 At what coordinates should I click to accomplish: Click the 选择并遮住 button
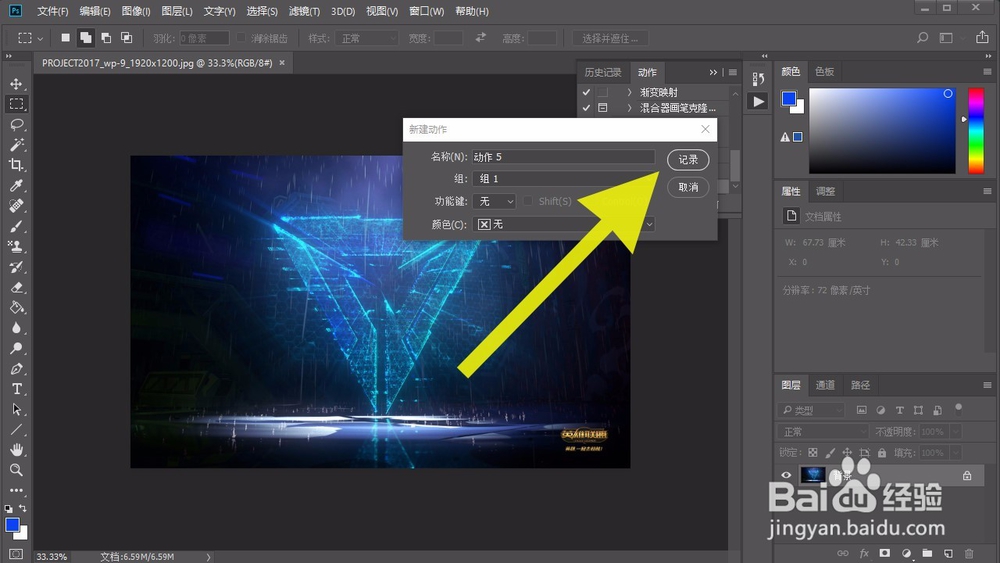pos(610,38)
